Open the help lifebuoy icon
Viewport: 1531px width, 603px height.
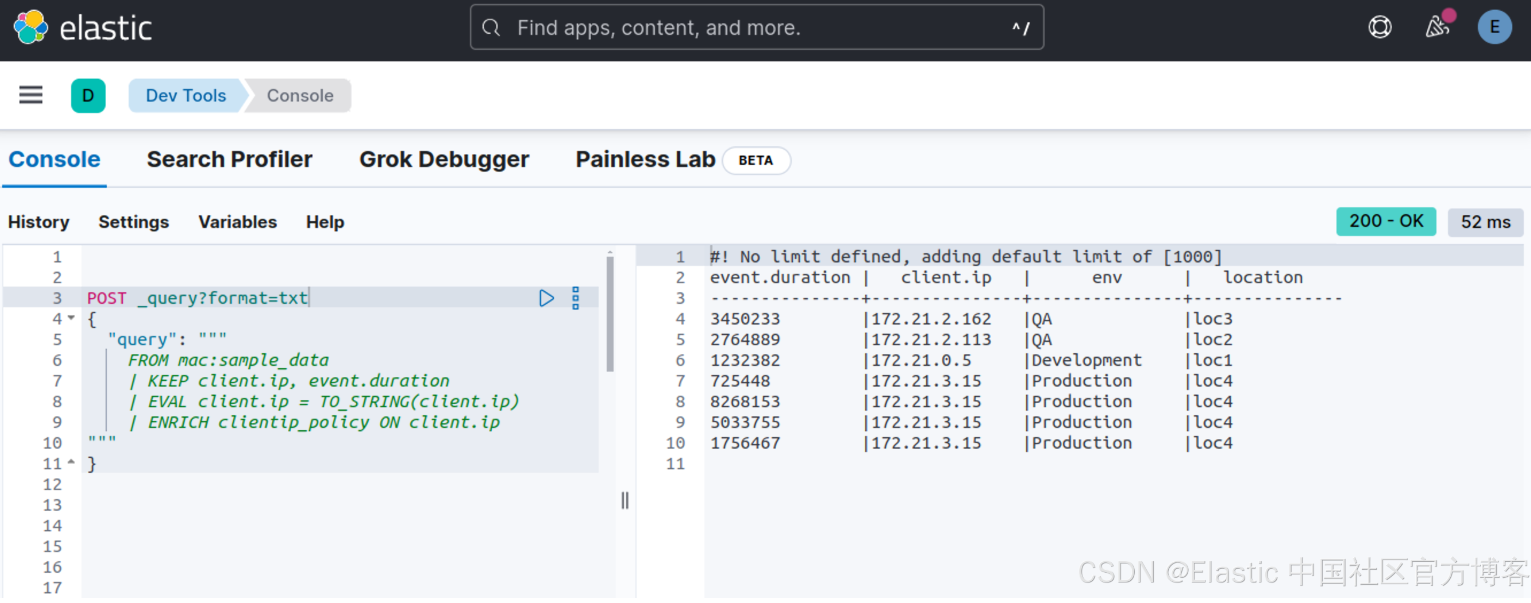pos(1380,28)
